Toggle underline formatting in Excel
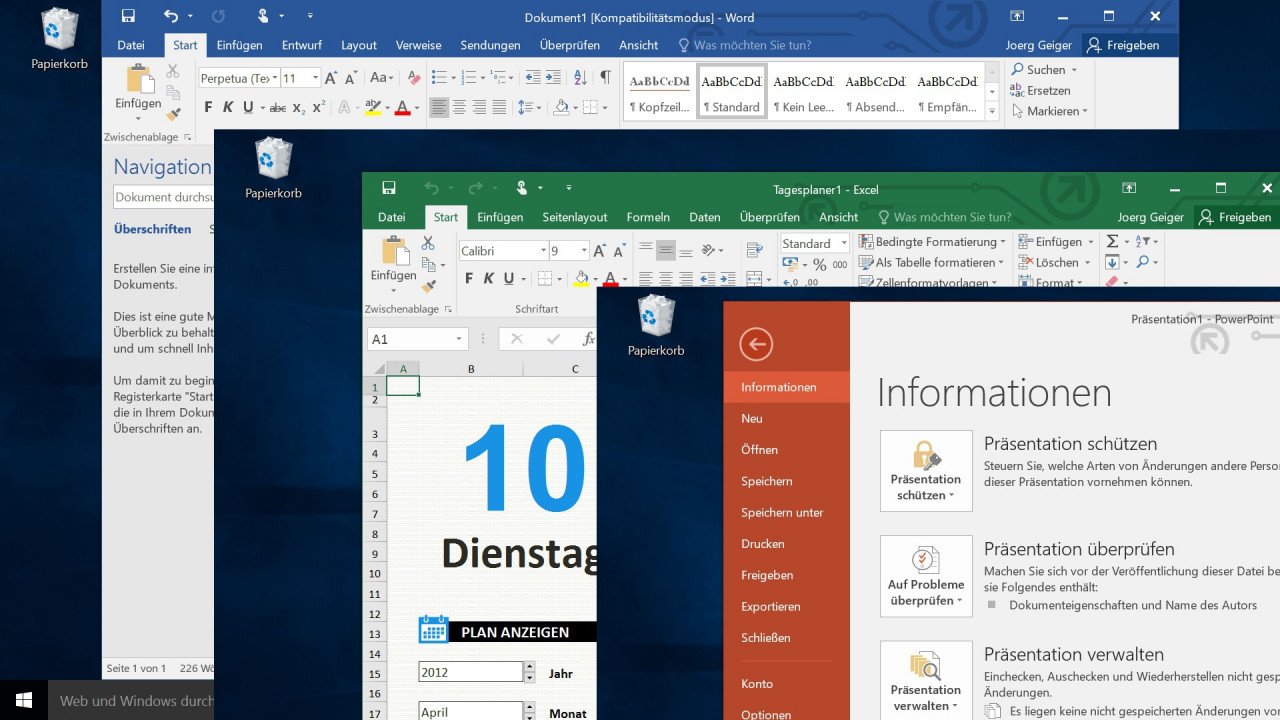 point(509,279)
